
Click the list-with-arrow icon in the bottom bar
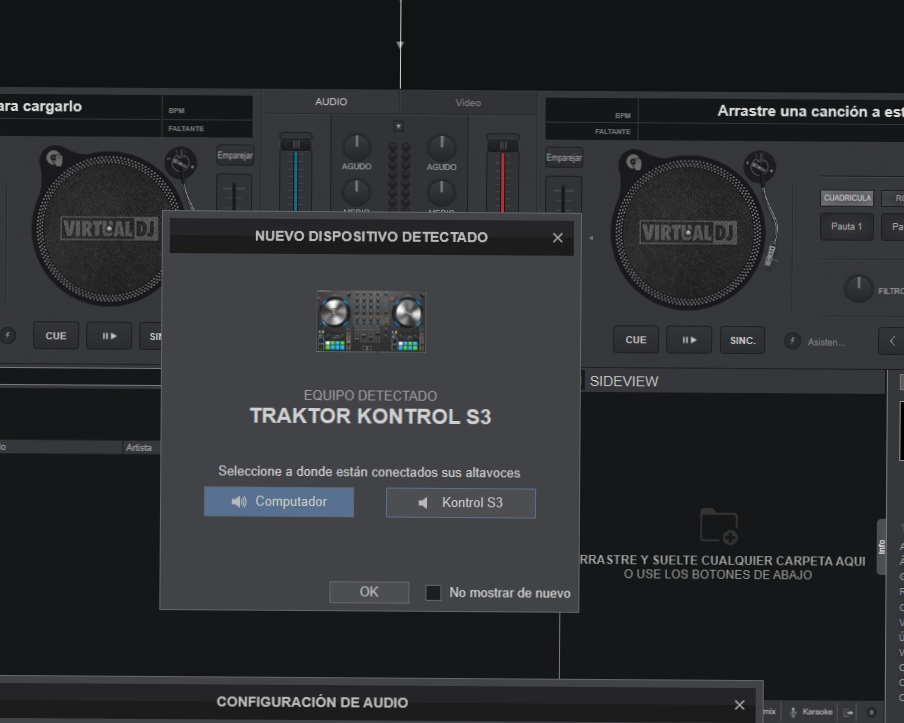click(848, 713)
